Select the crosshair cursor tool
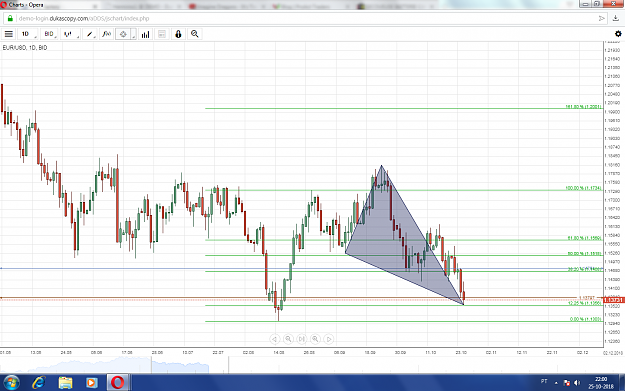This screenshot has height=391, width=625. pyautogui.click(x=123, y=34)
